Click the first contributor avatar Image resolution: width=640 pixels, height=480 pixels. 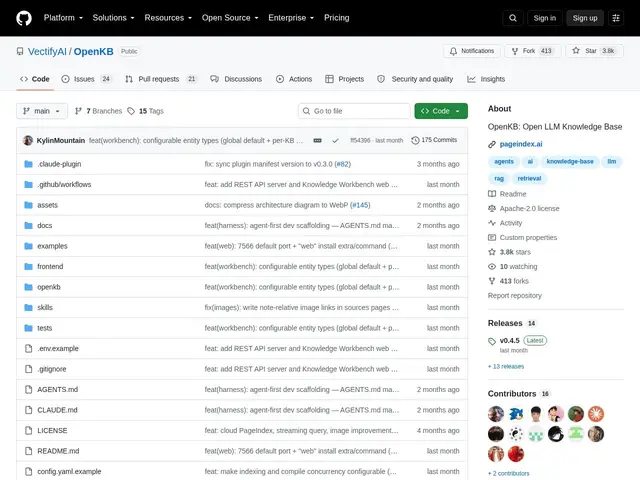point(496,414)
